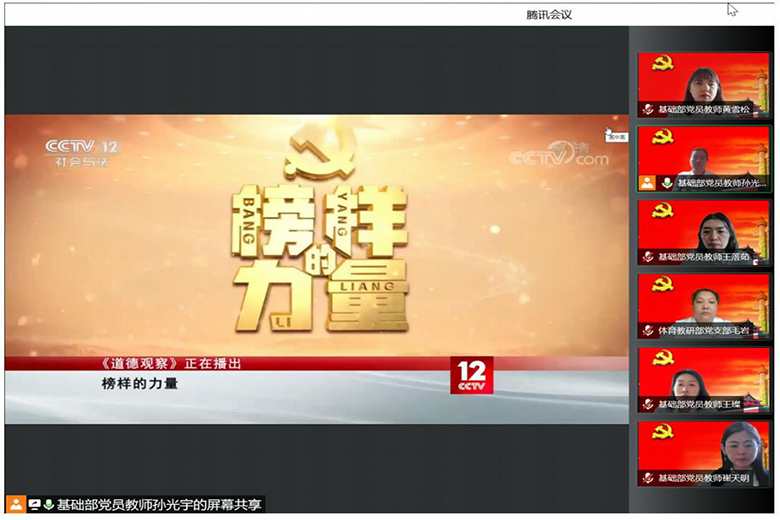Screen dimensions: 780x520
Task: Click the CCTV 12 社会与法 logo in the video
Action: pos(81,152)
